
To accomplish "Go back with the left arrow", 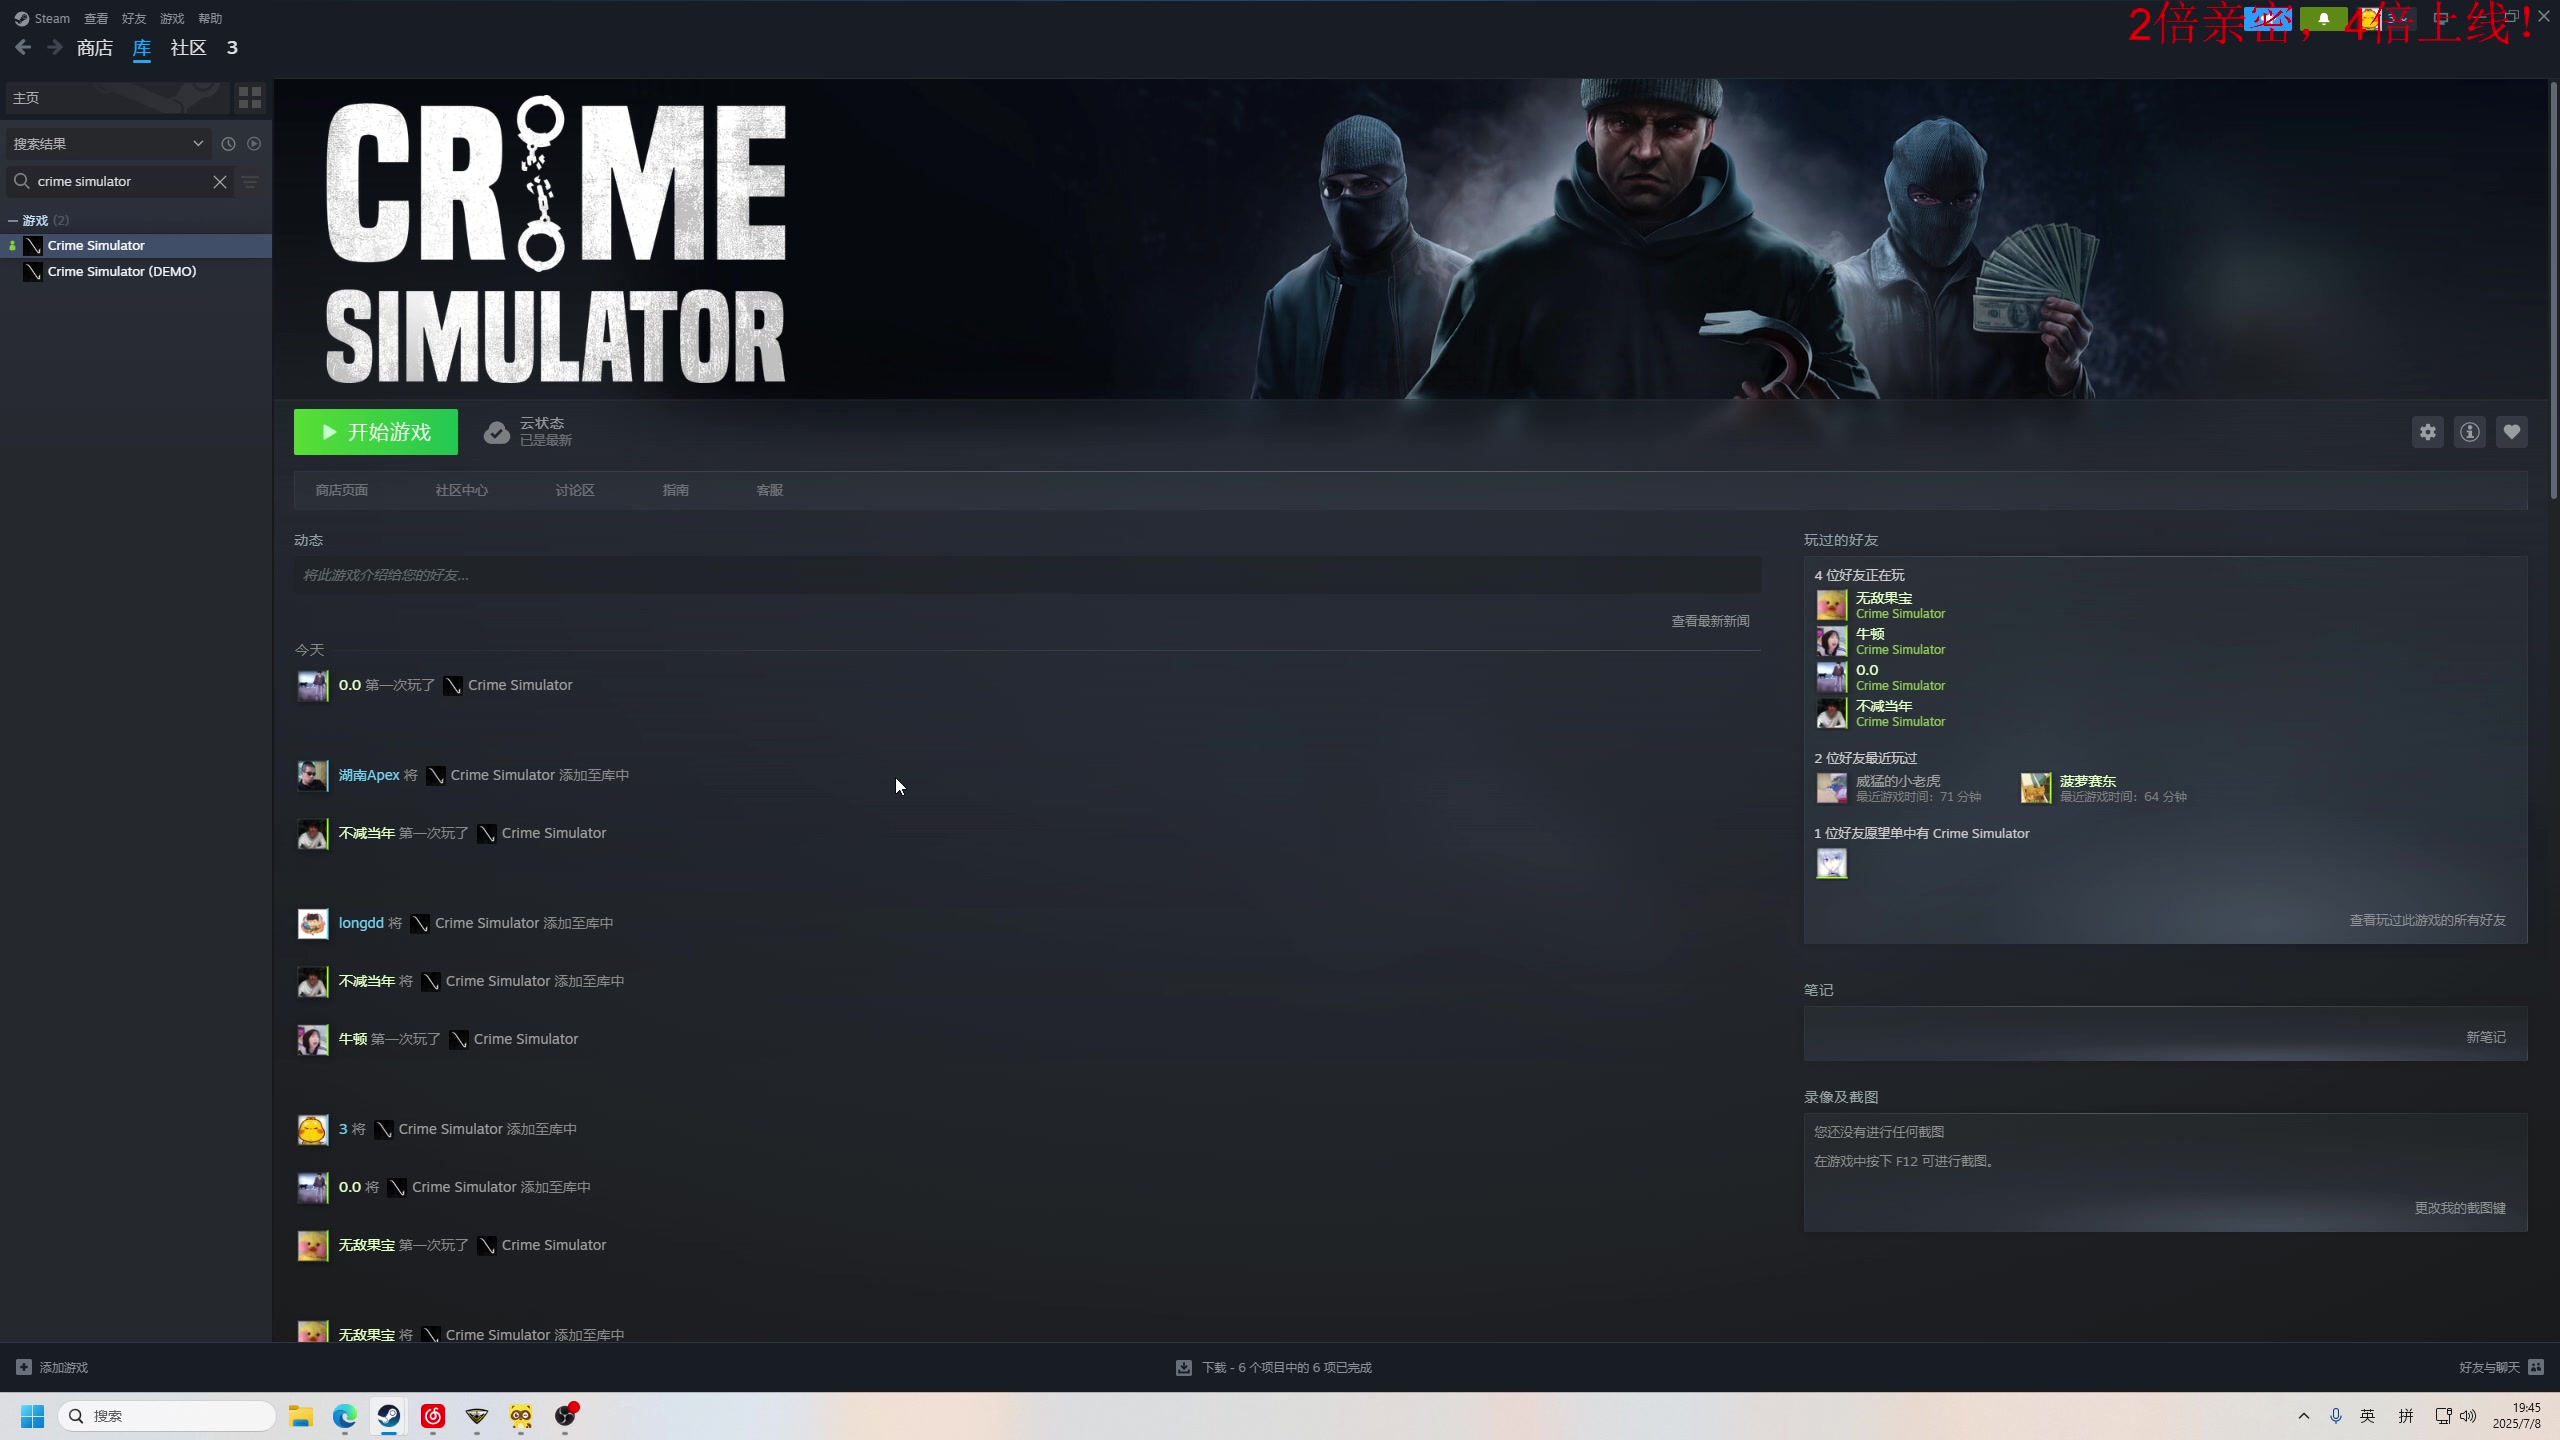I will 23,48.
